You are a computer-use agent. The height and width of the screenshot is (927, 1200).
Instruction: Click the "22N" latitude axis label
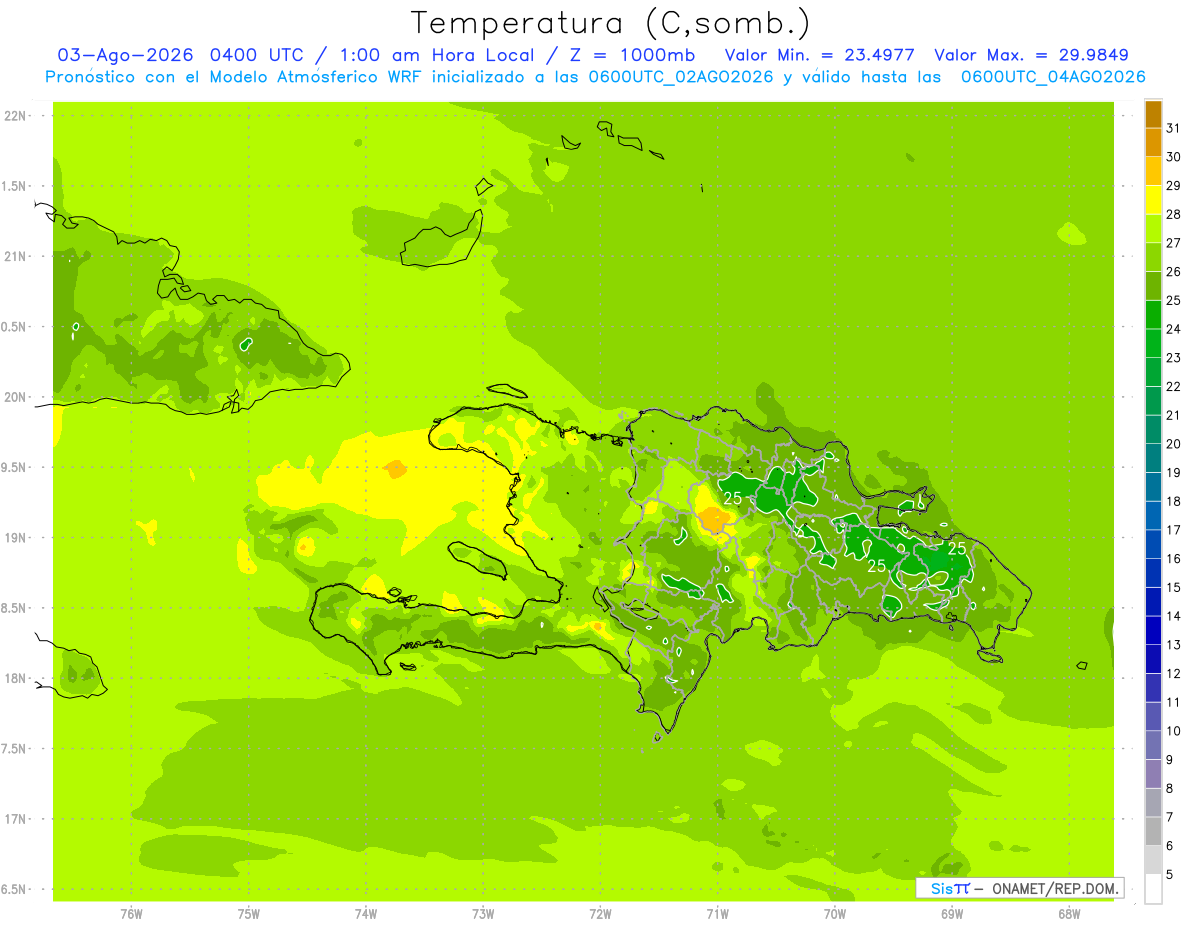click(x=16, y=116)
